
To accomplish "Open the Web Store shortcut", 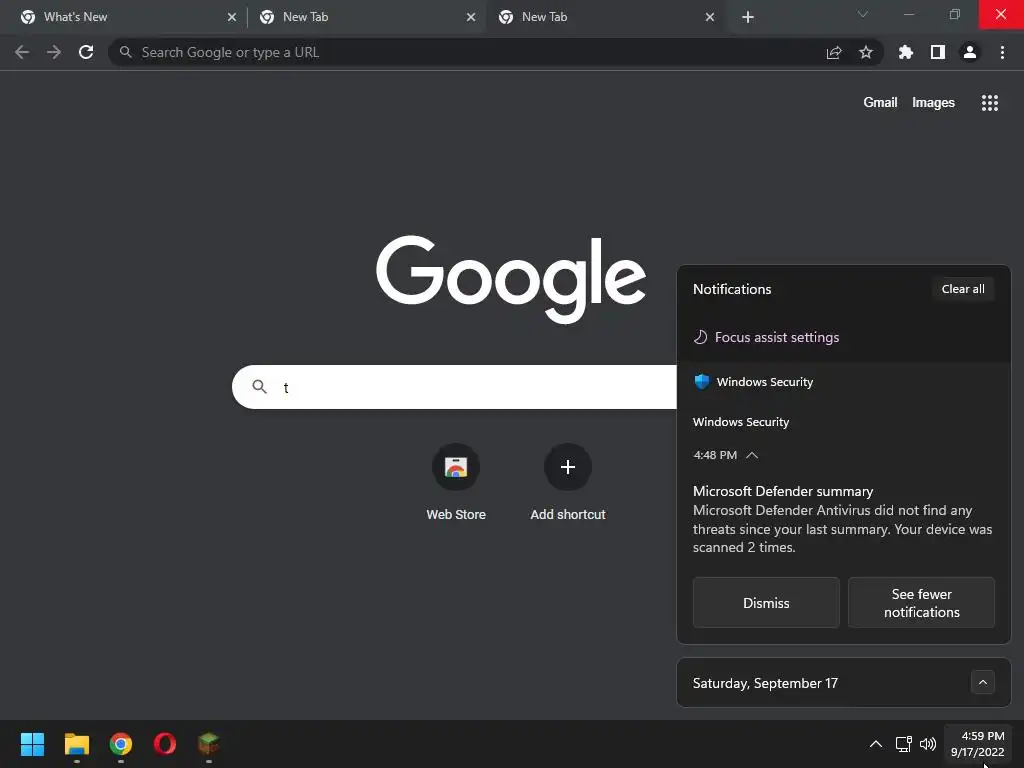I will click(x=456, y=483).
